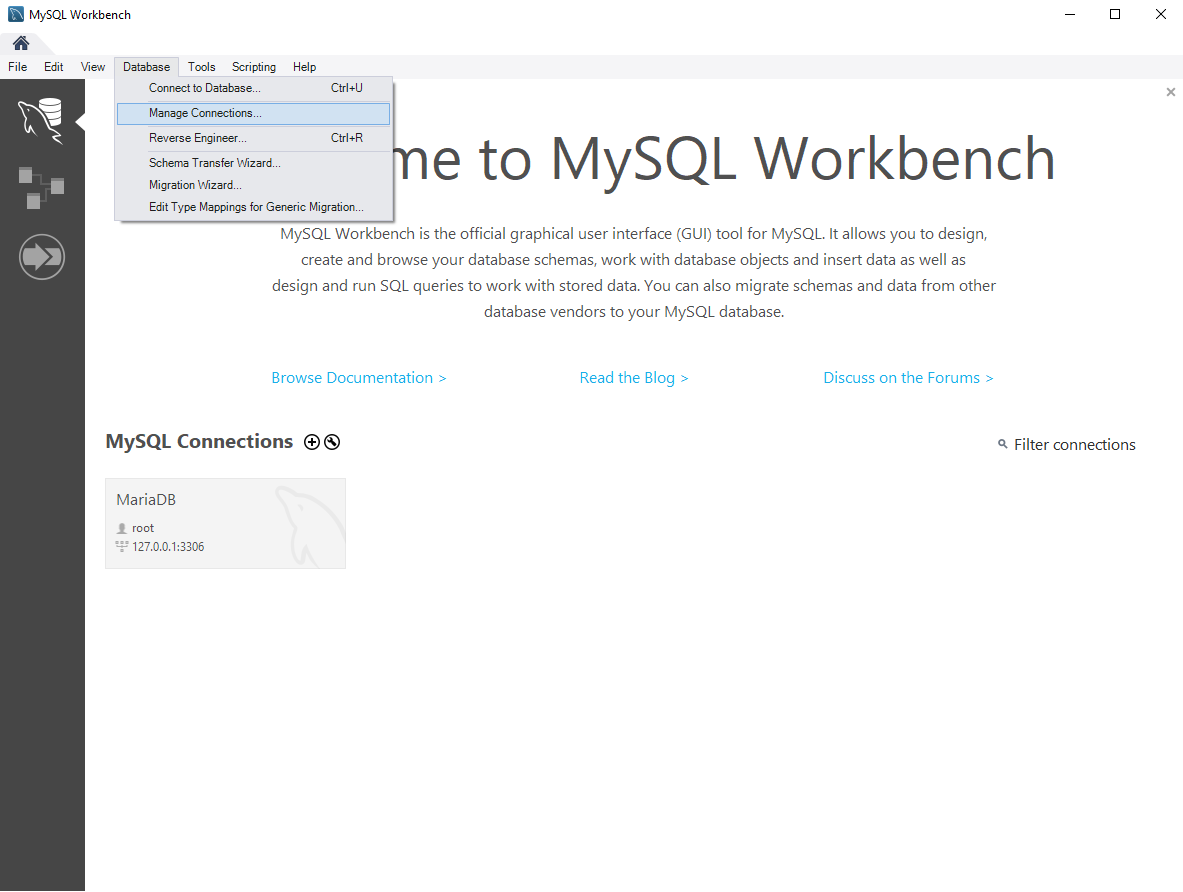The width and height of the screenshot is (1183, 892).
Task: Open the Edit menu
Action: pyautogui.click(x=54, y=67)
